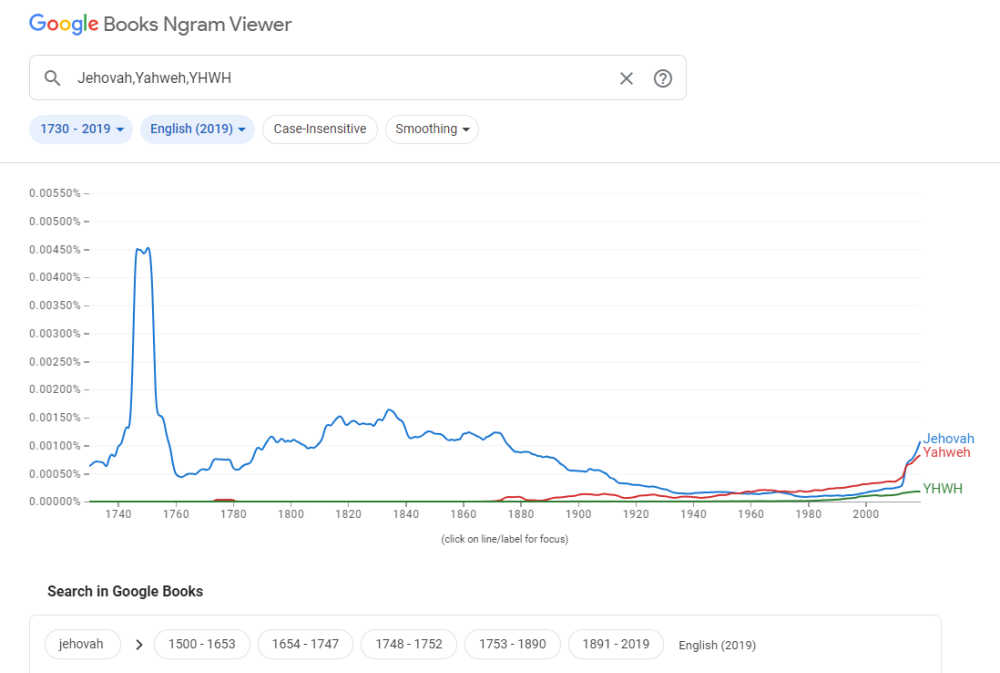
Task: Click the Google Books Ngram Viewer logo
Action: coord(160,24)
